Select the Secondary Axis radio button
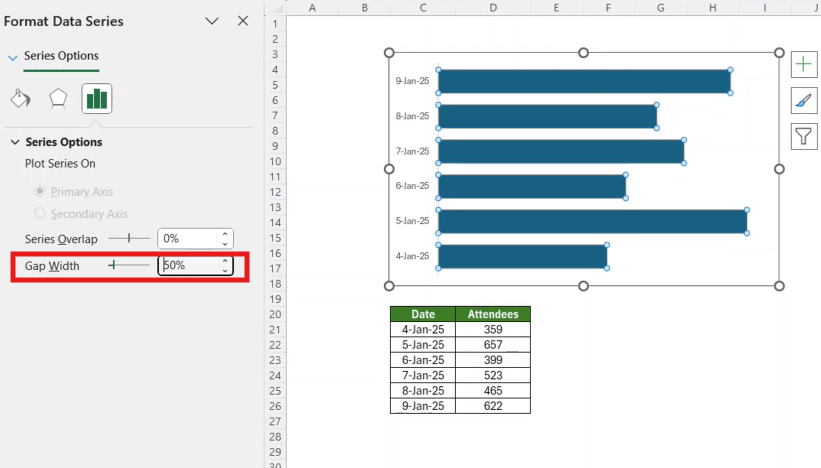The height and width of the screenshot is (468, 821). tap(40, 213)
